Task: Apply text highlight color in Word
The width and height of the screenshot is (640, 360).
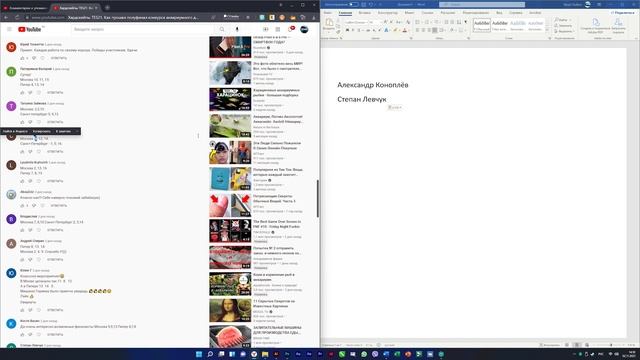Action: (x=396, y=30)
